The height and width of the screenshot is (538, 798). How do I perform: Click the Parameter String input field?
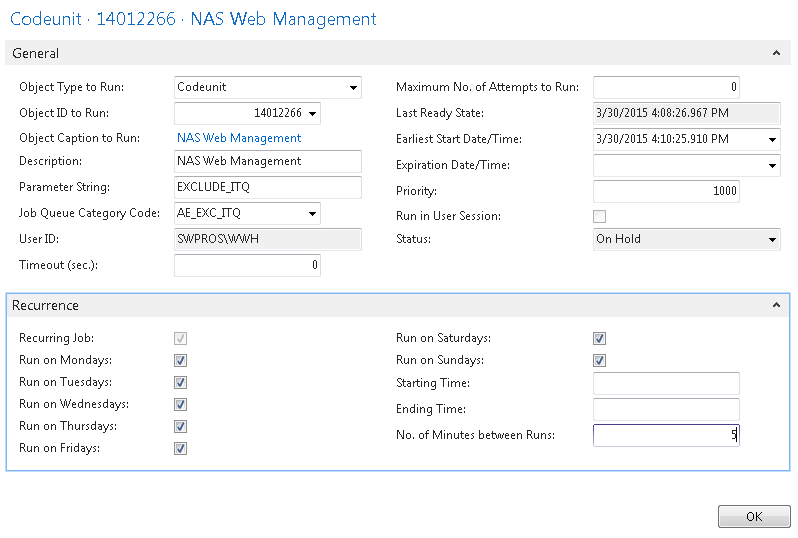click(x=267, y=187)
